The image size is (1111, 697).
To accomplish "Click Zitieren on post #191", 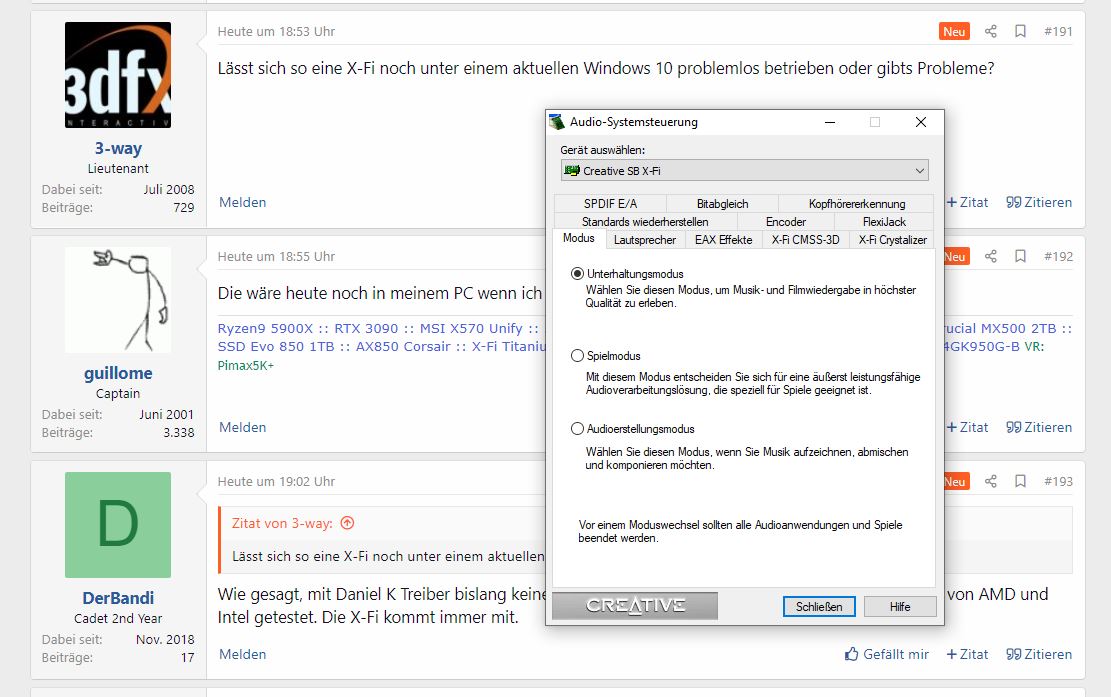I will [1039, 203].
